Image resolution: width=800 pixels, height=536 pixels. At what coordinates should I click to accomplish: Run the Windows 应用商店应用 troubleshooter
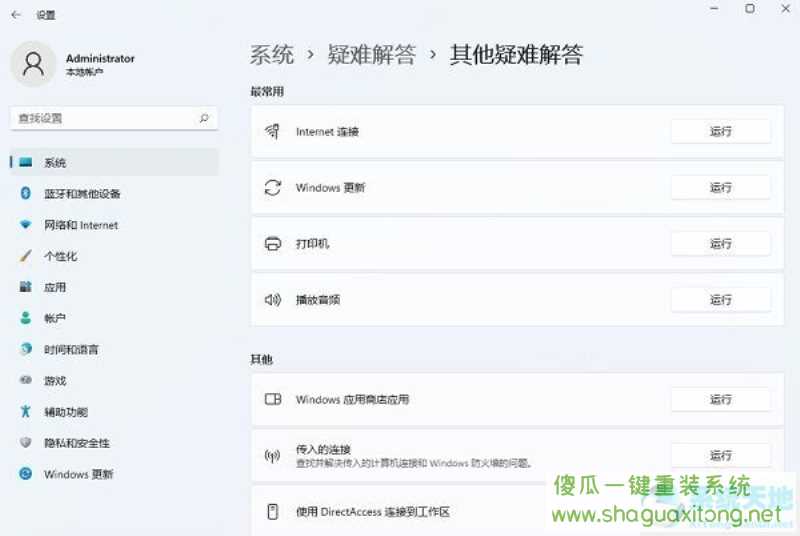click(x=720, y=399)
